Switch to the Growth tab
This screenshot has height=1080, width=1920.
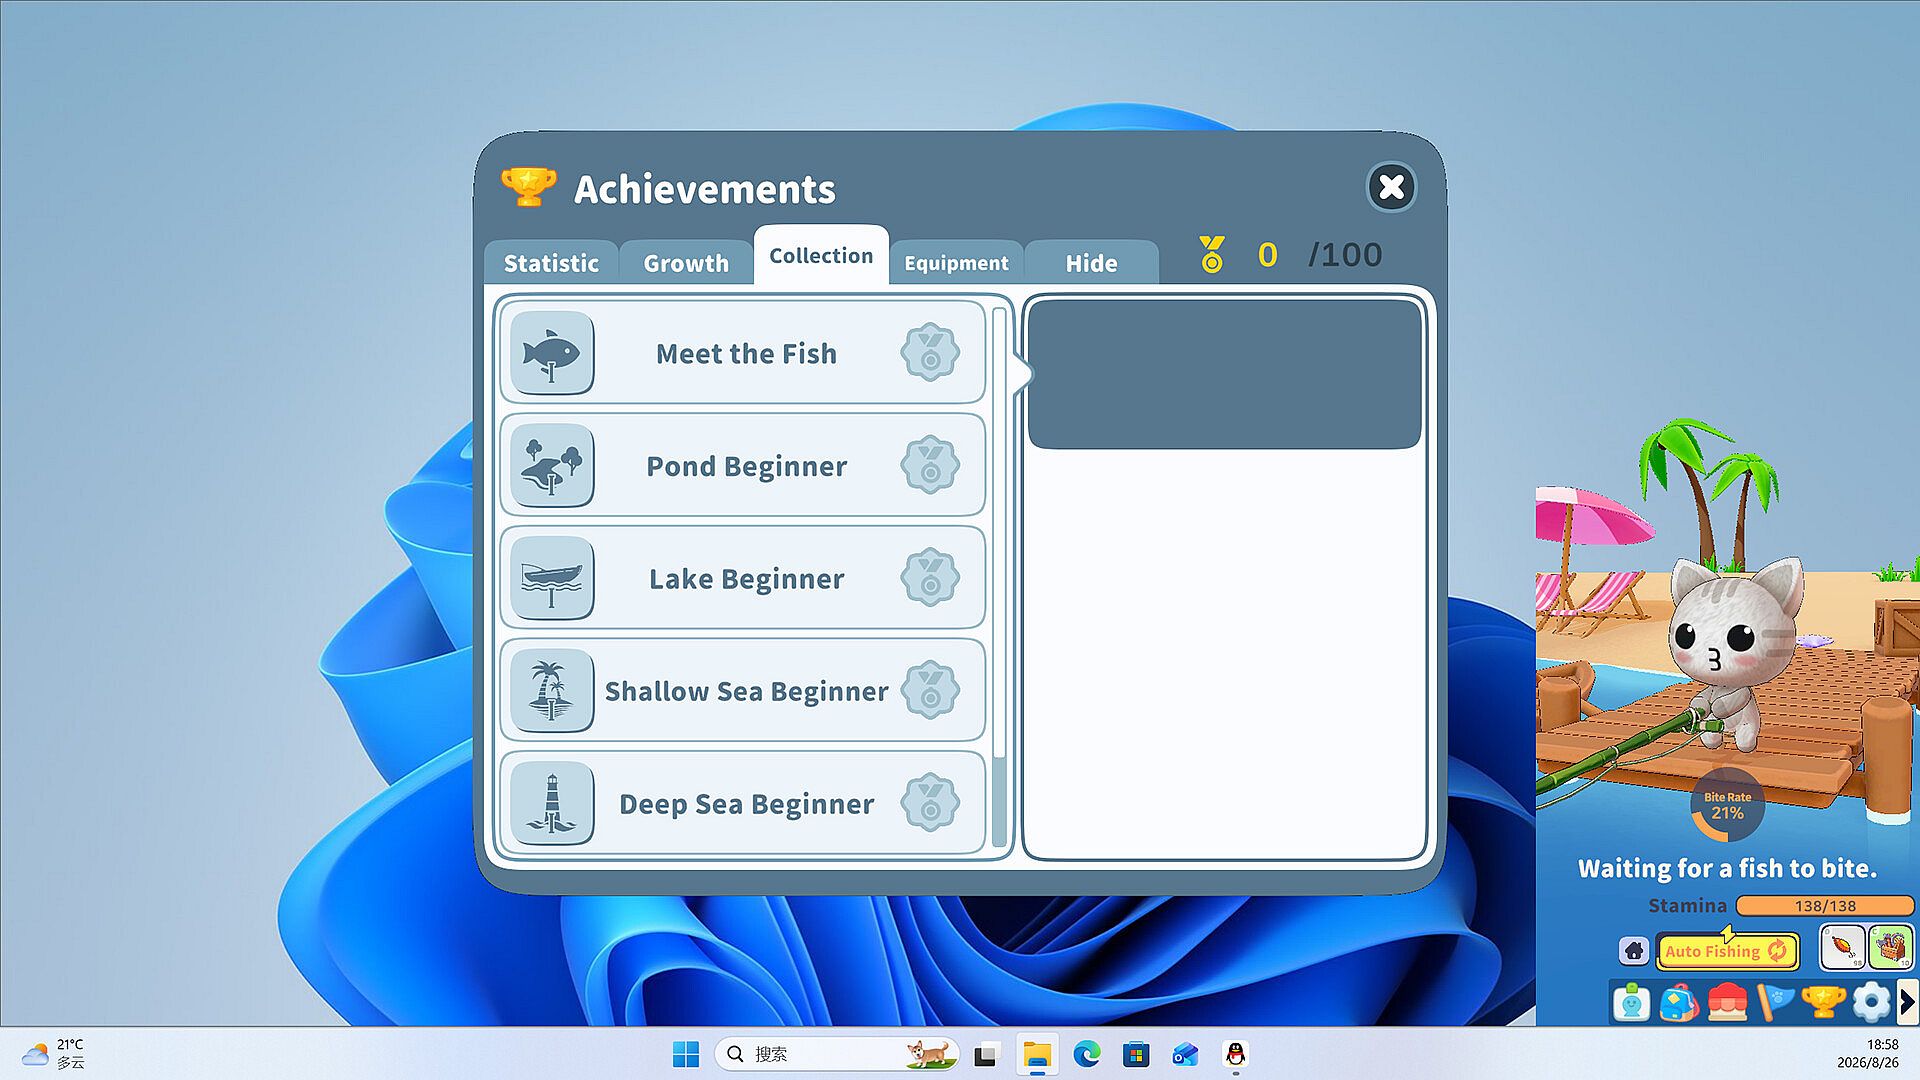[x=686, y=263]
